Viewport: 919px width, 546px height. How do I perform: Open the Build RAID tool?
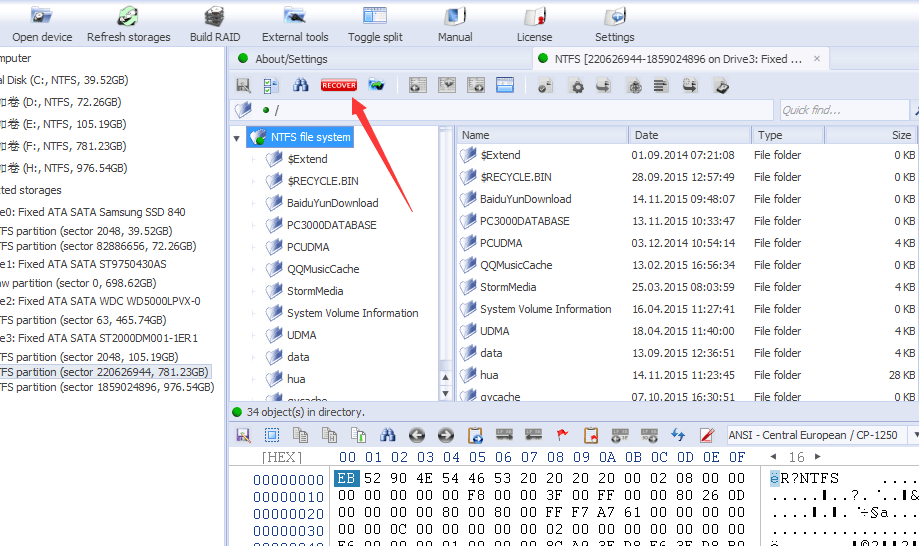pyautogui.click(x=214, y=24)
